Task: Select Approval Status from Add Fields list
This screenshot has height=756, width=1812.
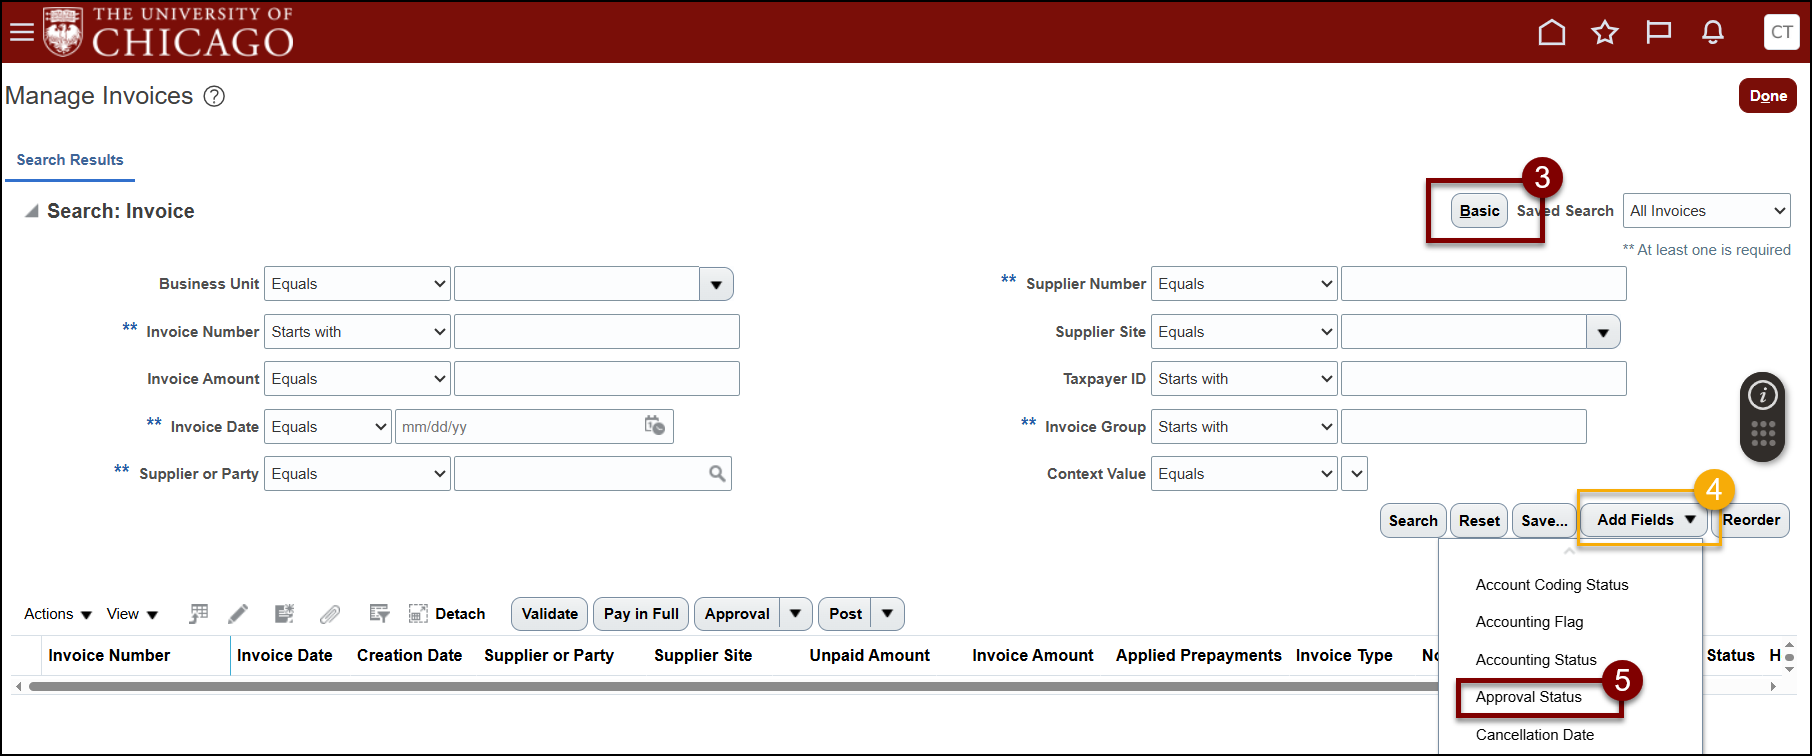Action: (1528, 697)
